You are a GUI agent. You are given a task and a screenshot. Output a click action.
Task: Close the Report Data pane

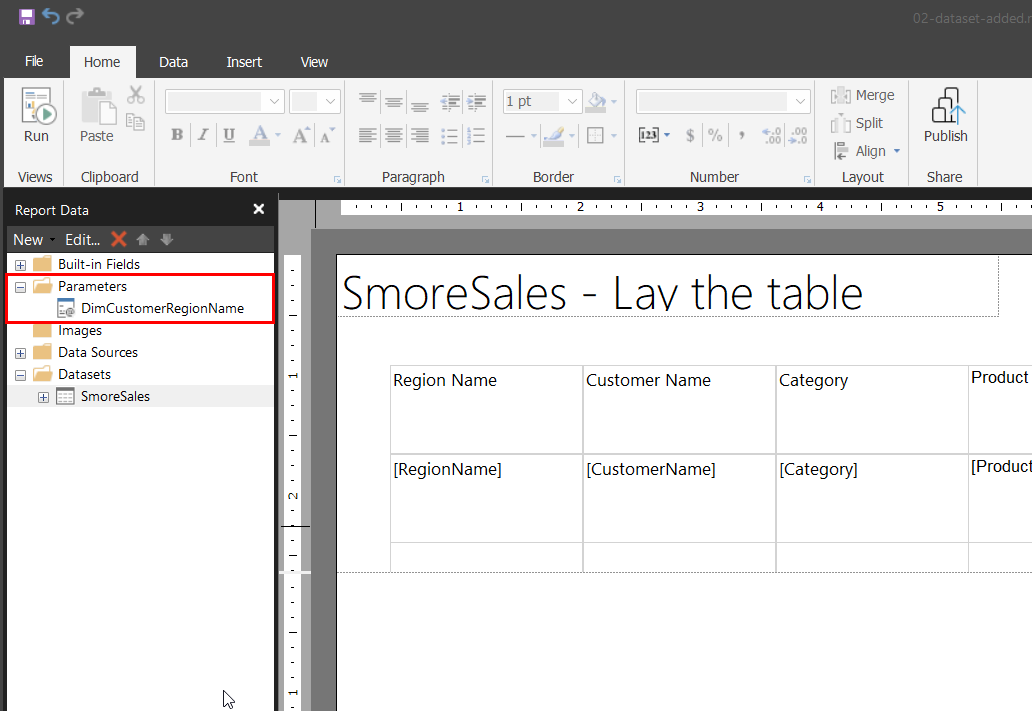[259, 209]
